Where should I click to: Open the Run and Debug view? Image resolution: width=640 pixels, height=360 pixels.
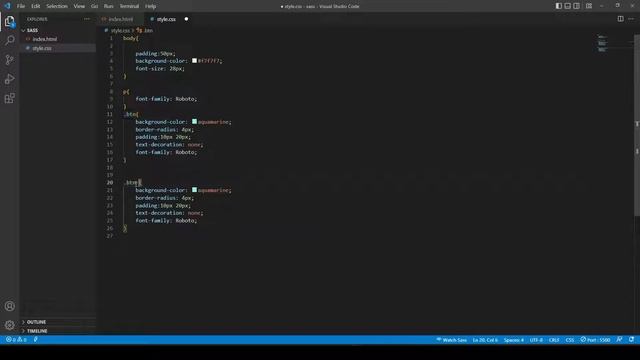[x=9, y=79]
